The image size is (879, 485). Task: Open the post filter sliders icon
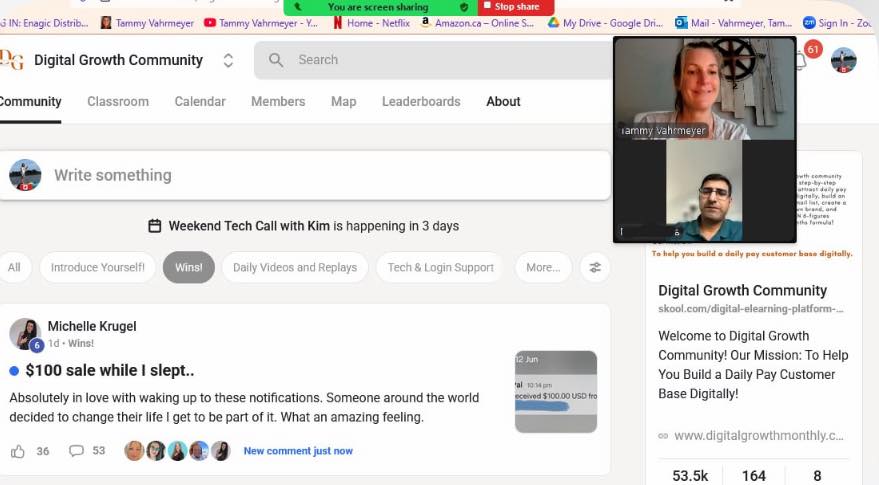(595, 267)
